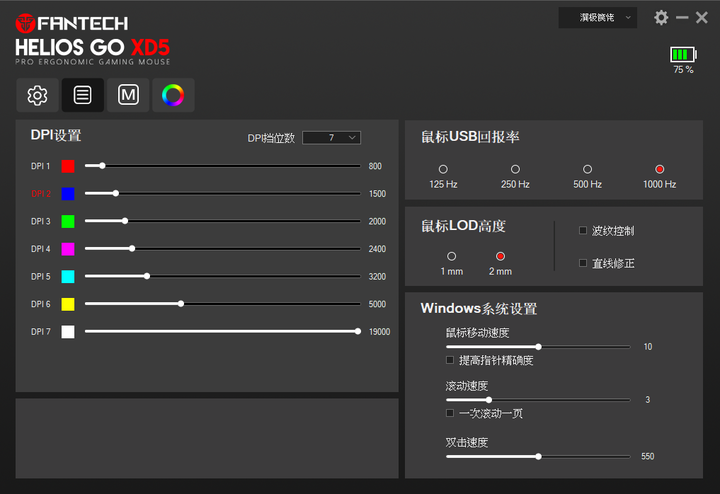The height and width of the screenshot is (494, 720).
Task: Click the DPI 5 slider handle
Action: pos(147,276)
